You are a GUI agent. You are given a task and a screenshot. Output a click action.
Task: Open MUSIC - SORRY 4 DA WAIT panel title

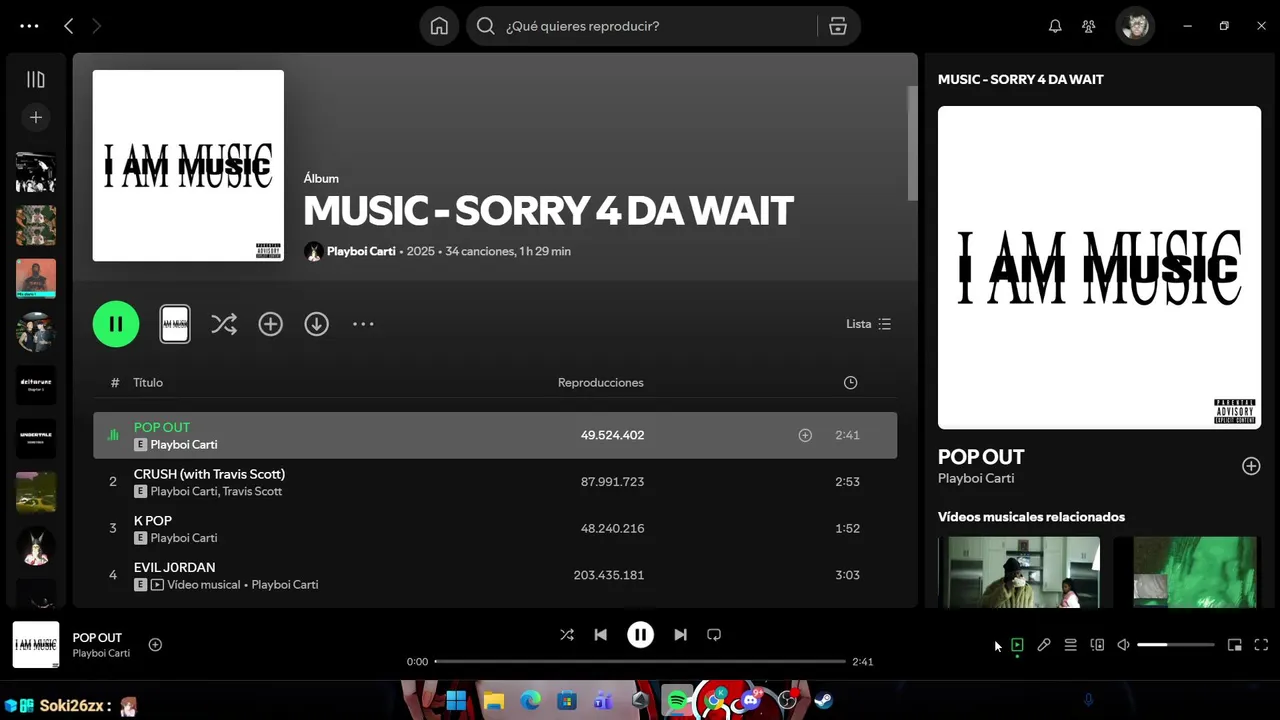[1021, 79]
